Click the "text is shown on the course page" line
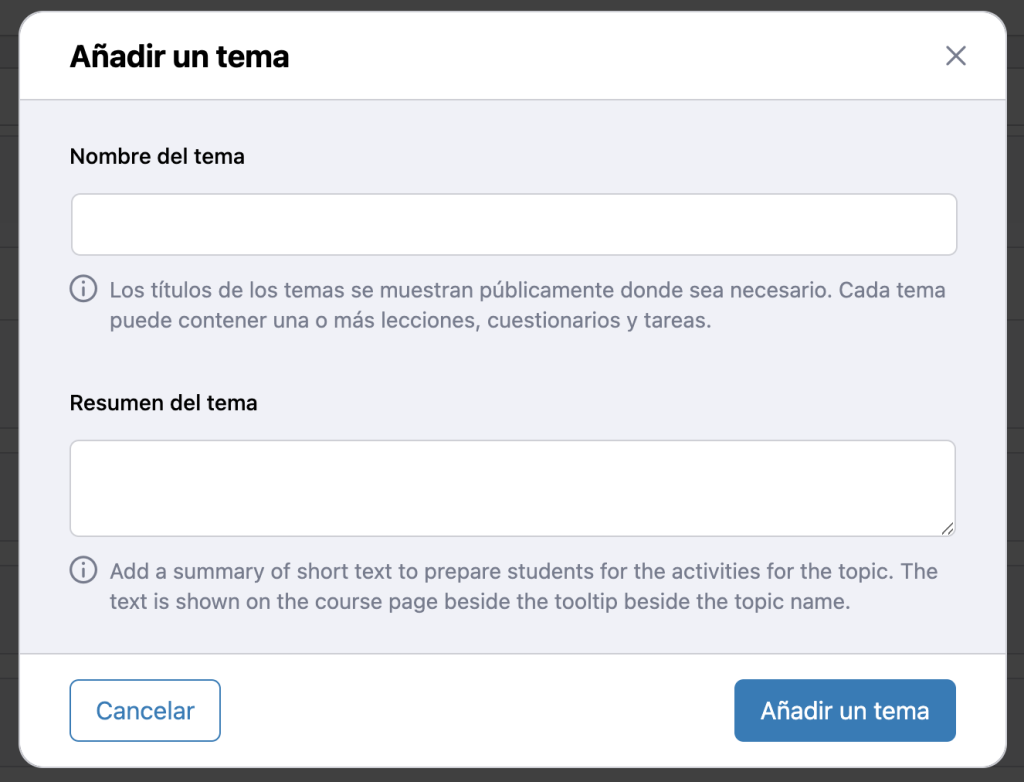Viewport: 1024px width, 782px height. point(479,603)
